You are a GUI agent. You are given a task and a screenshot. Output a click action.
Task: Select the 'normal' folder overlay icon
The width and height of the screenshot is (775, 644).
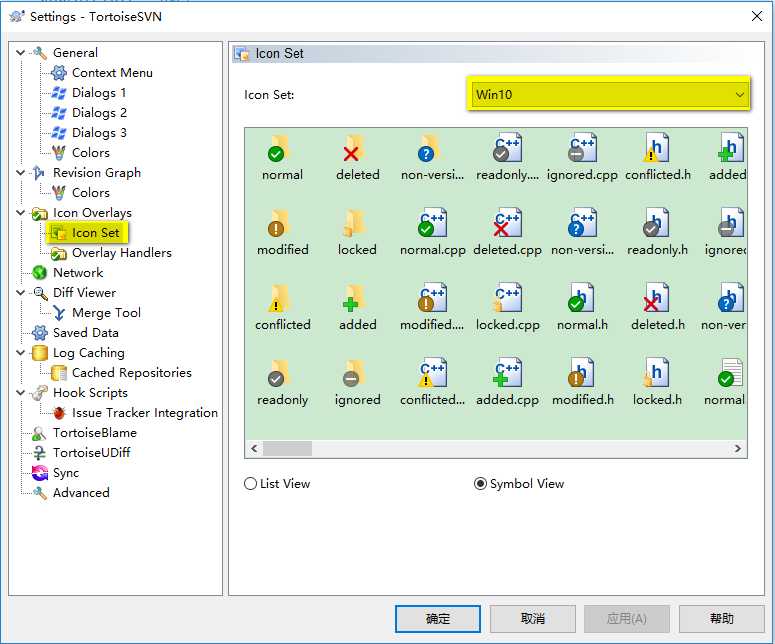point(279,148)
